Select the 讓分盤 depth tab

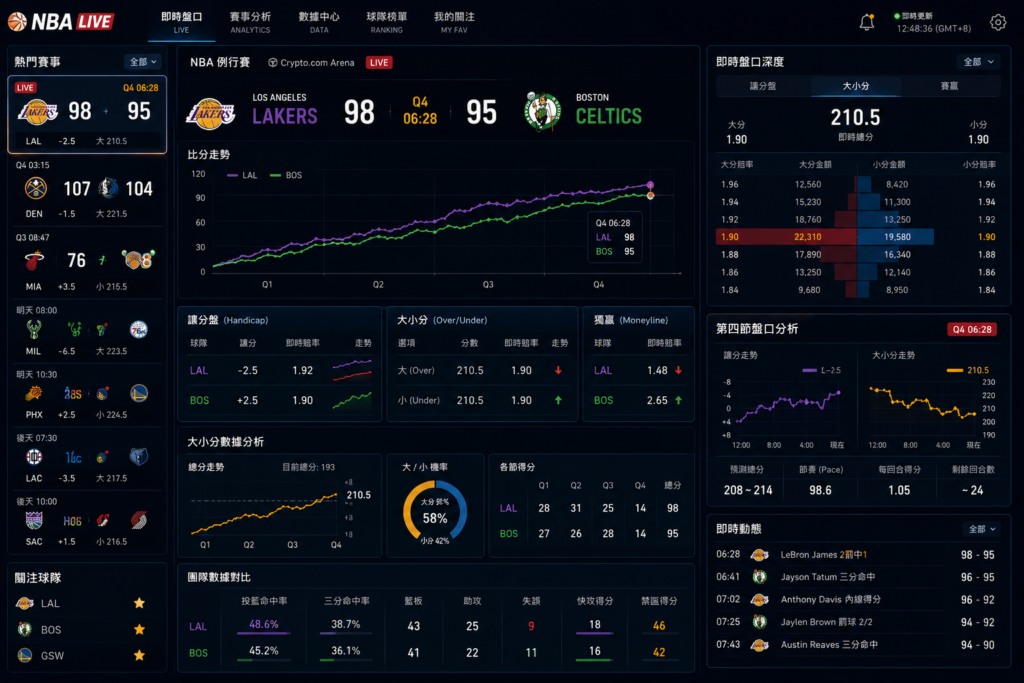(763, 86)
